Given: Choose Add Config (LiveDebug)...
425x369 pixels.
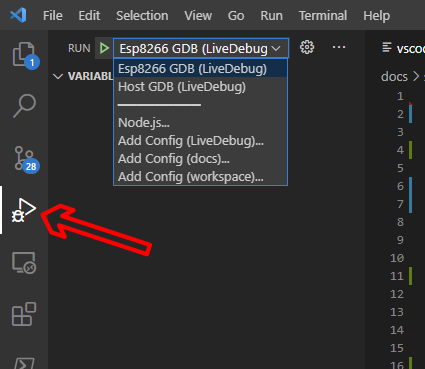Looking at the screenshot, I should 200,141.
